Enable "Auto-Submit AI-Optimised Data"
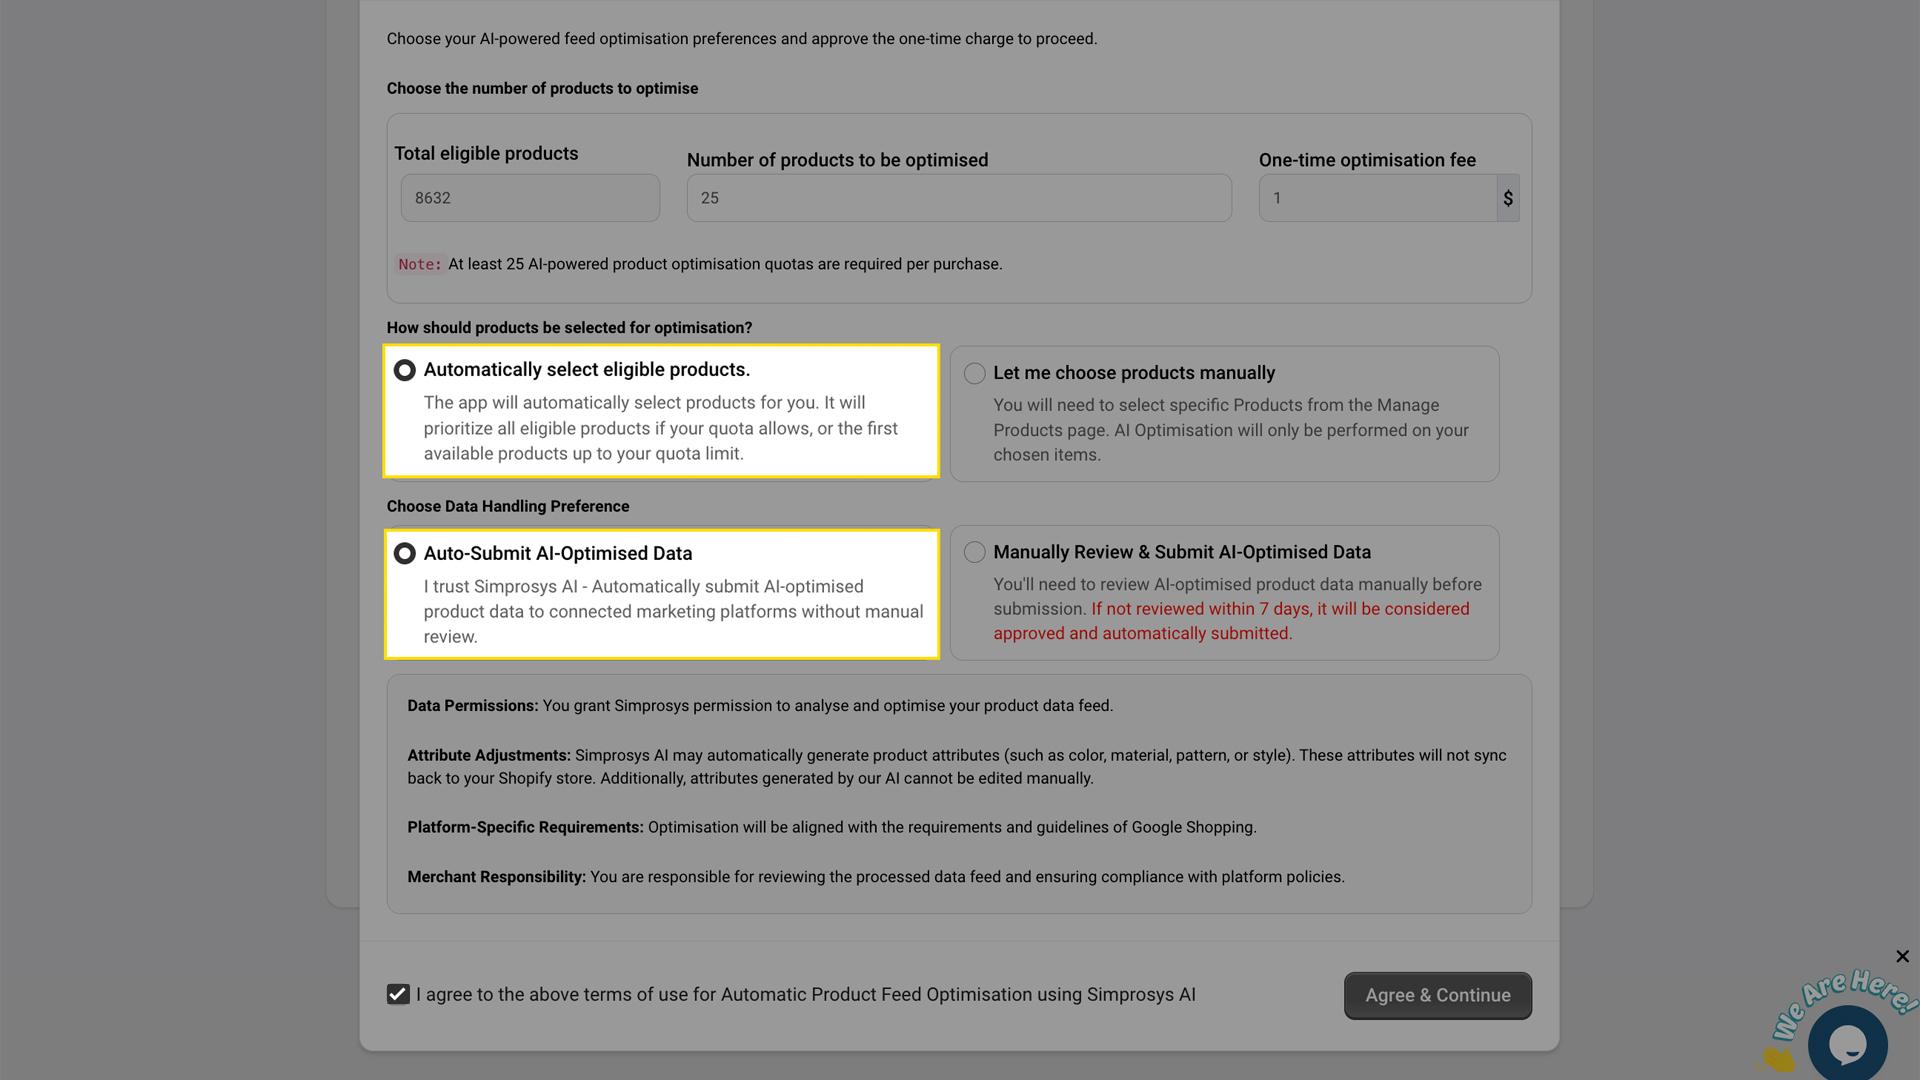Viewport: 1920px width, 1080px height. tap(405, 553)
